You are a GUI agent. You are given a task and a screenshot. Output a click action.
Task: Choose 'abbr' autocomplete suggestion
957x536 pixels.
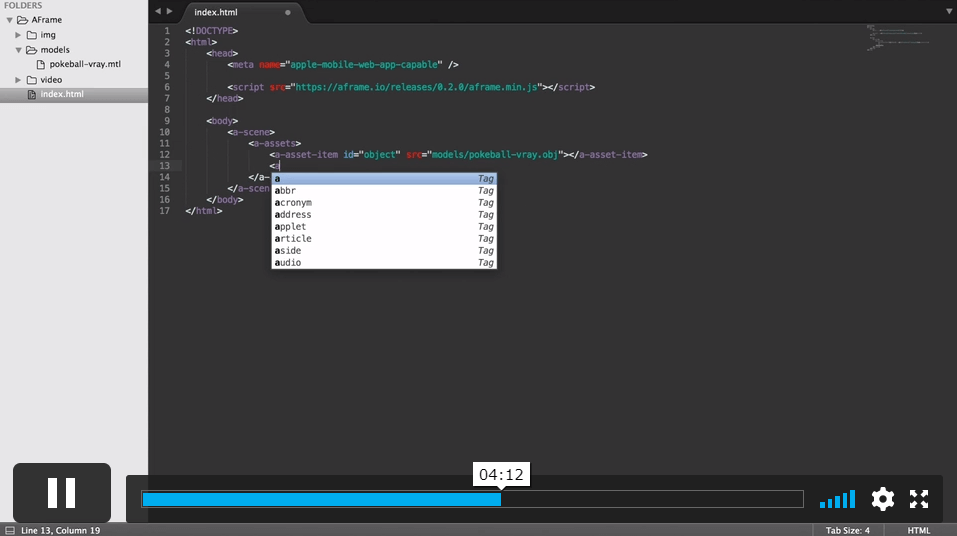point(384,190)
